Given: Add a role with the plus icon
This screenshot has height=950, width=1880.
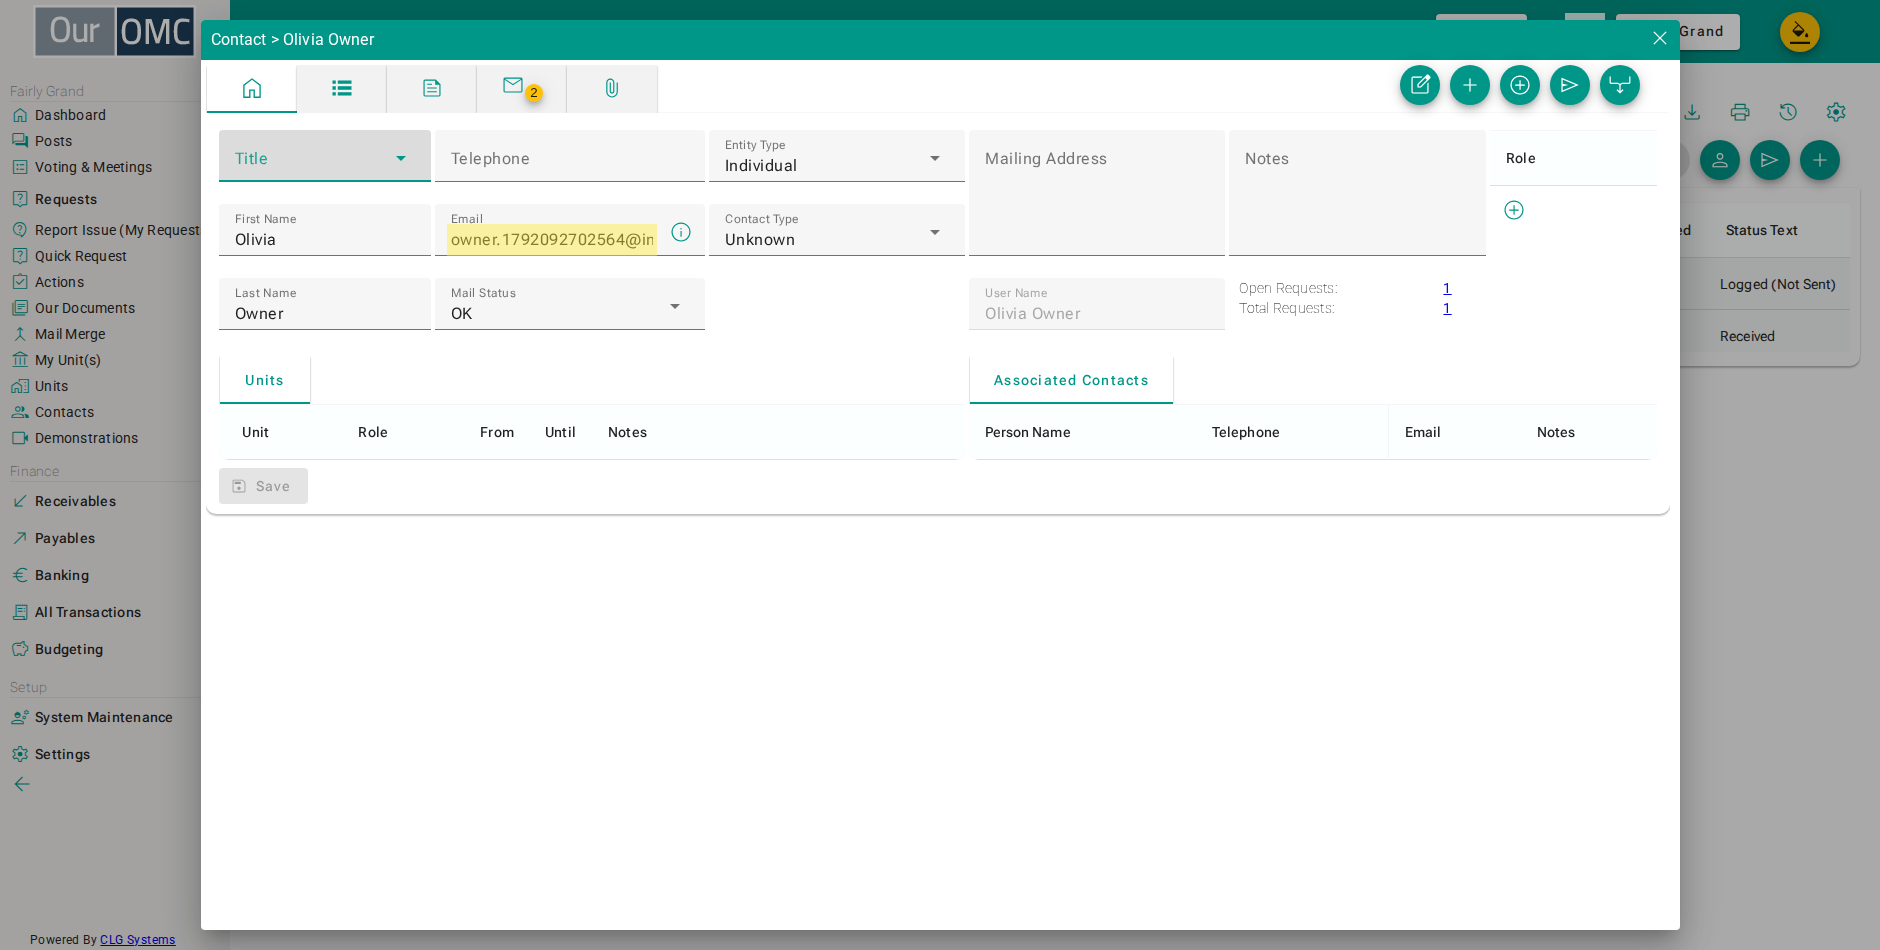Looking at the screenshot, I should [x=1514, y=210].
